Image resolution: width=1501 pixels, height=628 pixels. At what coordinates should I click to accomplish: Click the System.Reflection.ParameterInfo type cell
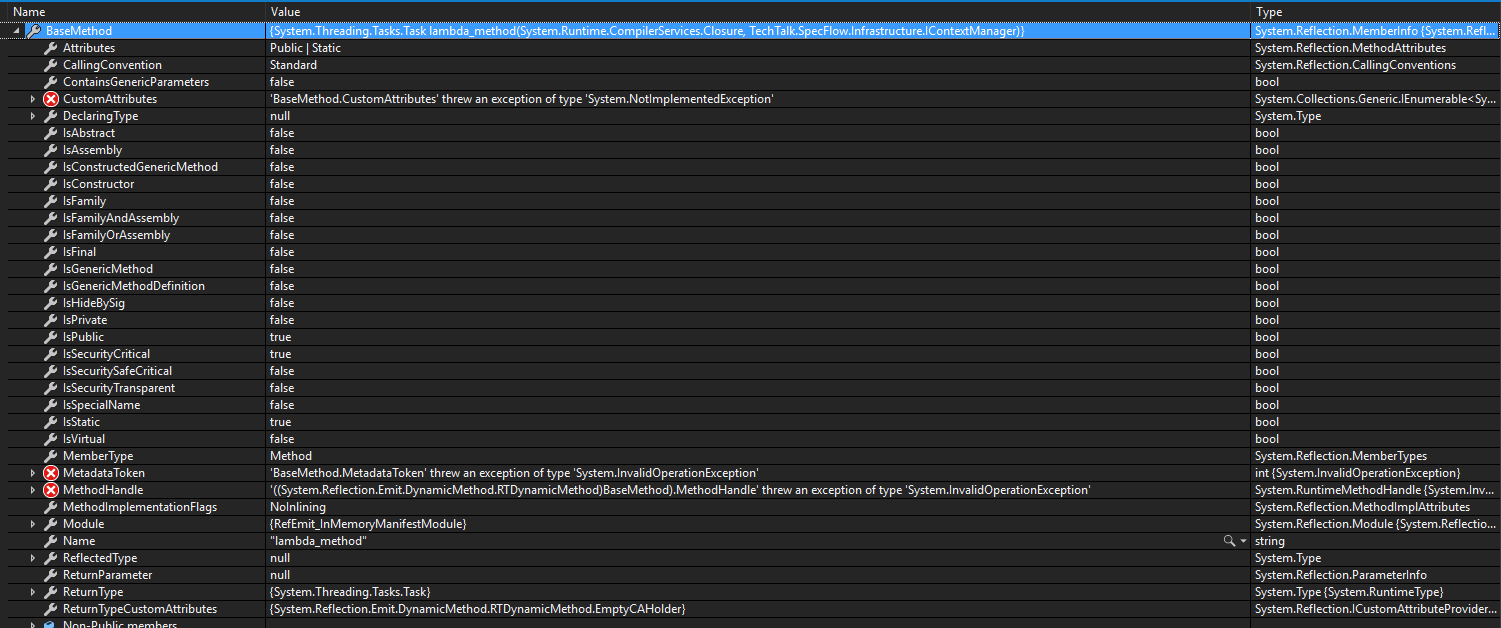coord(1340,575)
